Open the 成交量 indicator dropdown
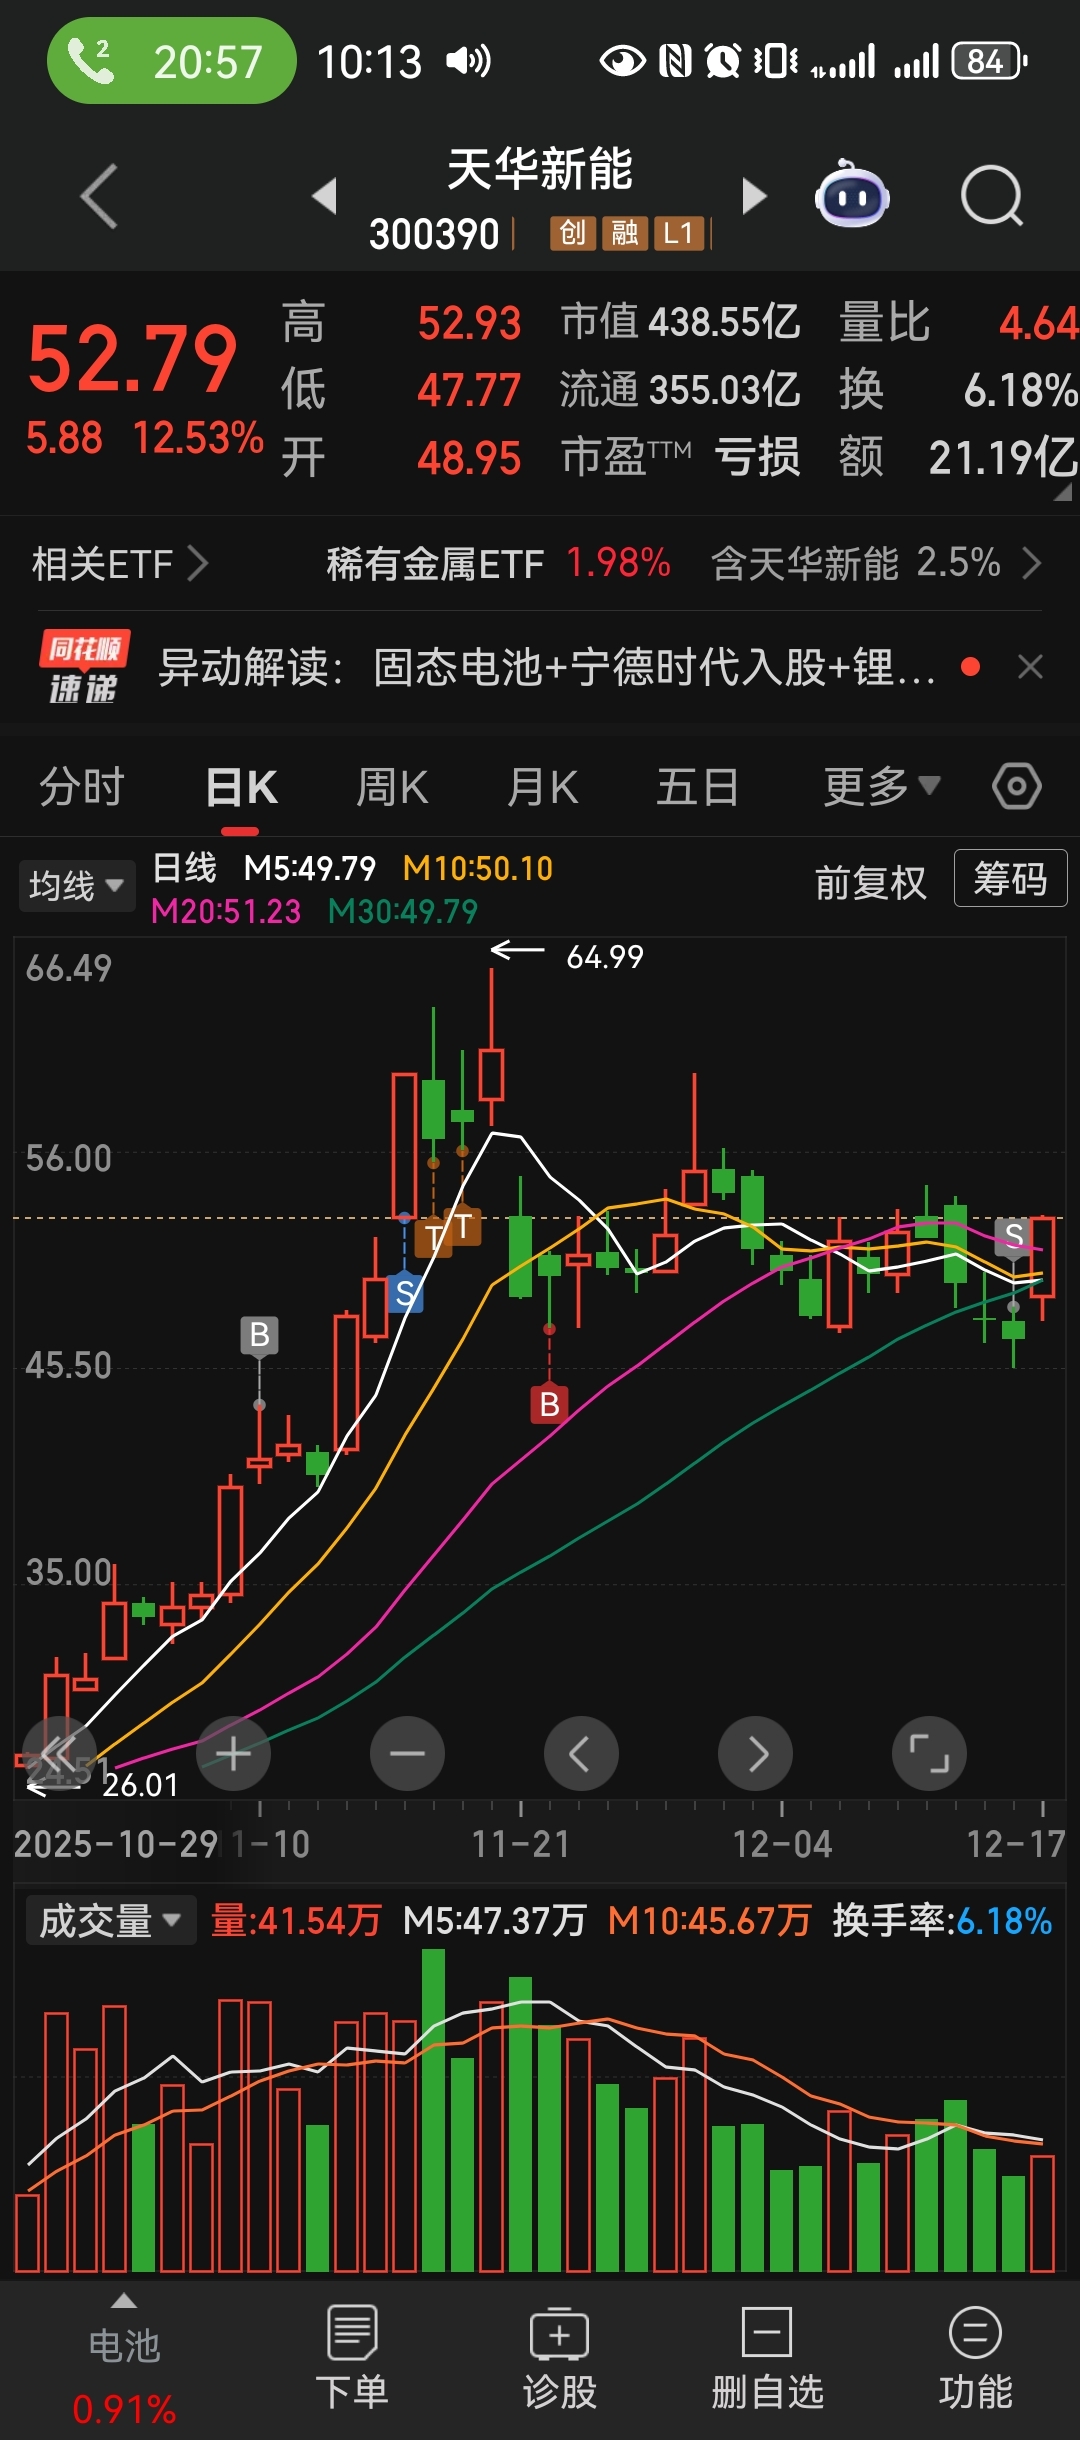Image resolution: width=1080 pixels, height=2440 pixels. click(110, 1920)
